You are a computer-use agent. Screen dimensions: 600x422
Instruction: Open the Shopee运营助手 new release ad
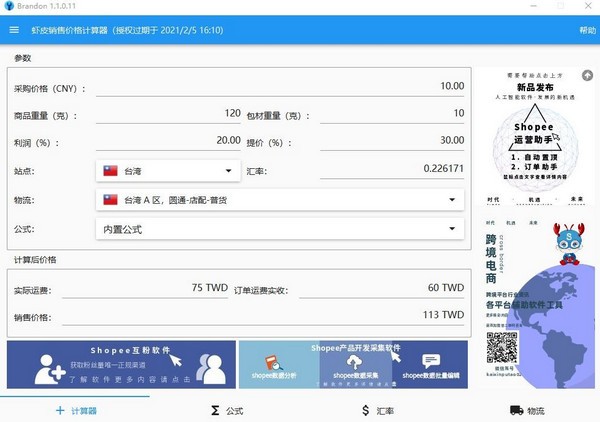point(535,137)
